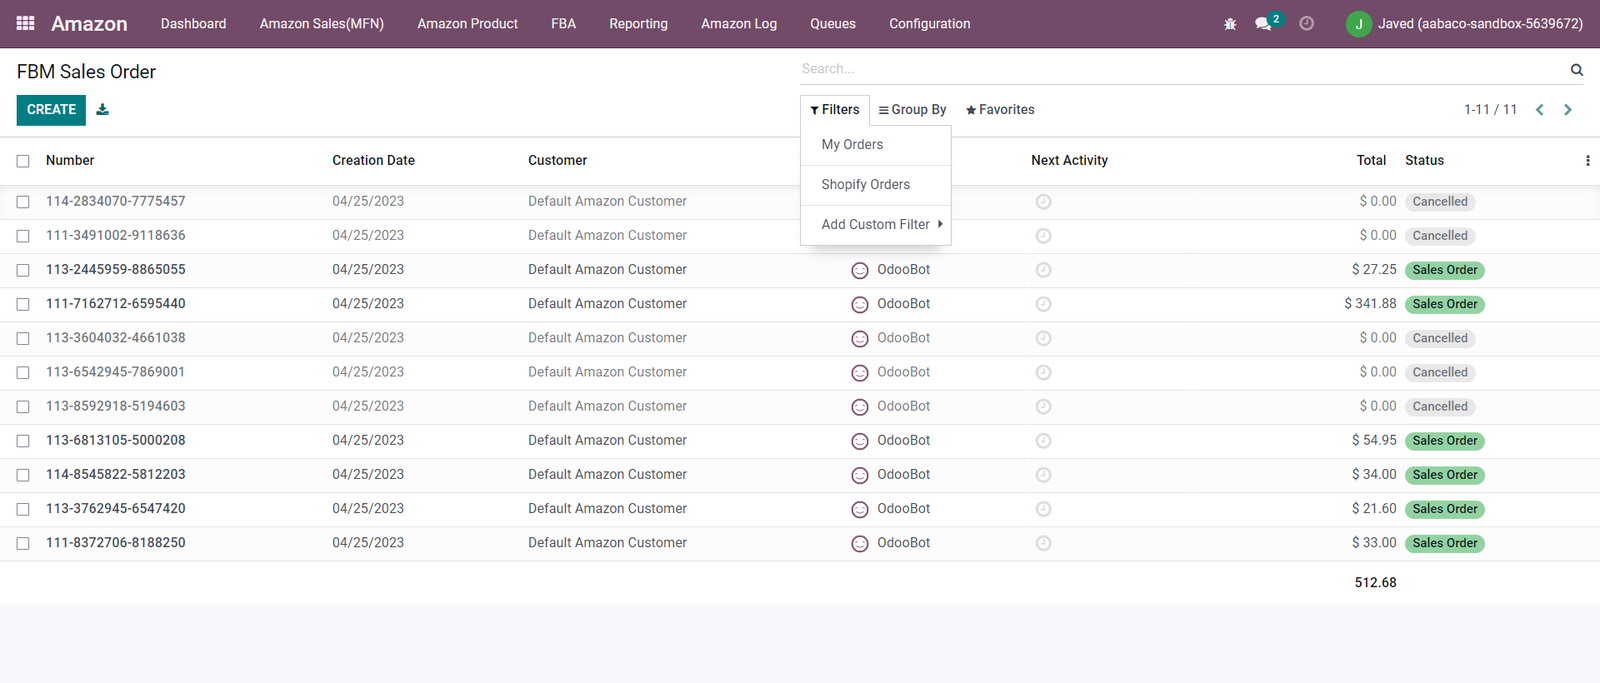Apply the My Orders filter
Screen dimensions: 1600x683
876,145
